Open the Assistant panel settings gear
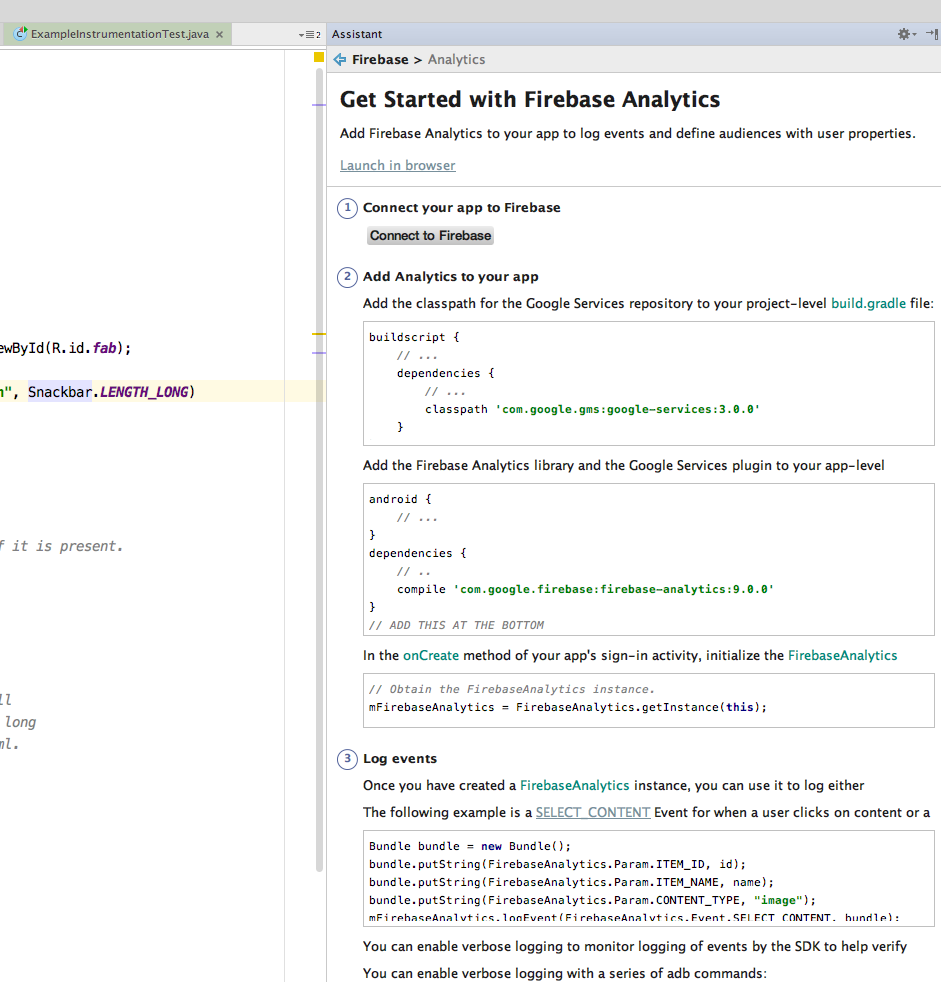 pyautogui.click(x=904, y=34)
